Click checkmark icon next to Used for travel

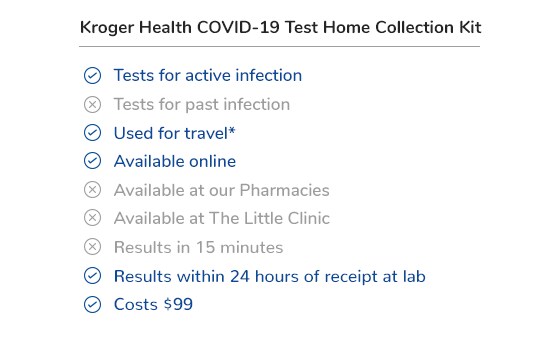[92, 133]
